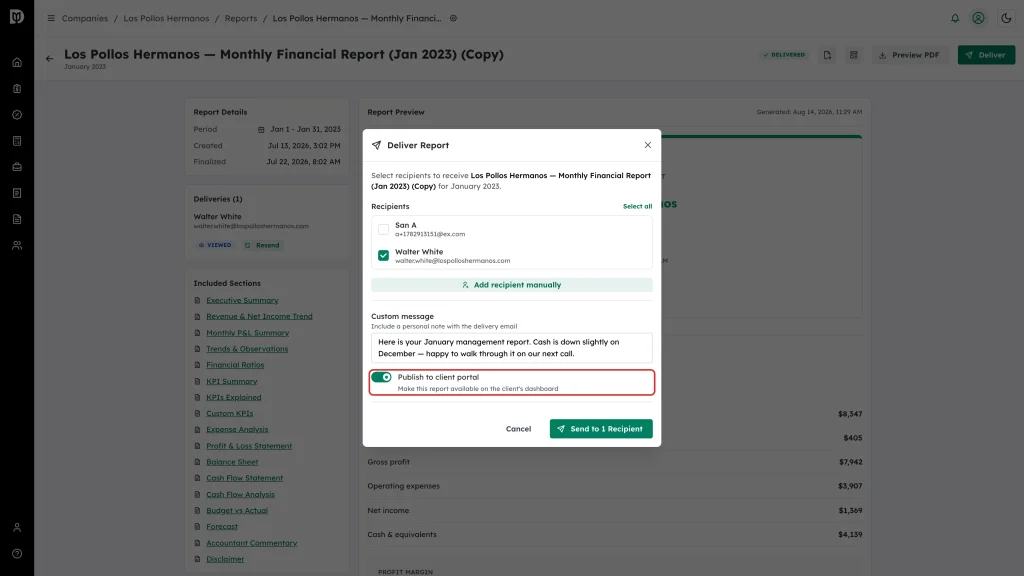Open KPIs Explained link
The image size is (1024, 576).
[234, 398]
